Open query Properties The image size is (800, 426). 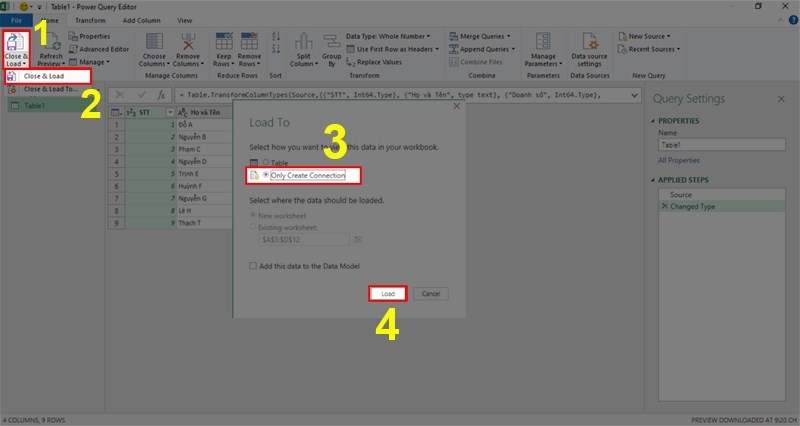tap(89, 36)
